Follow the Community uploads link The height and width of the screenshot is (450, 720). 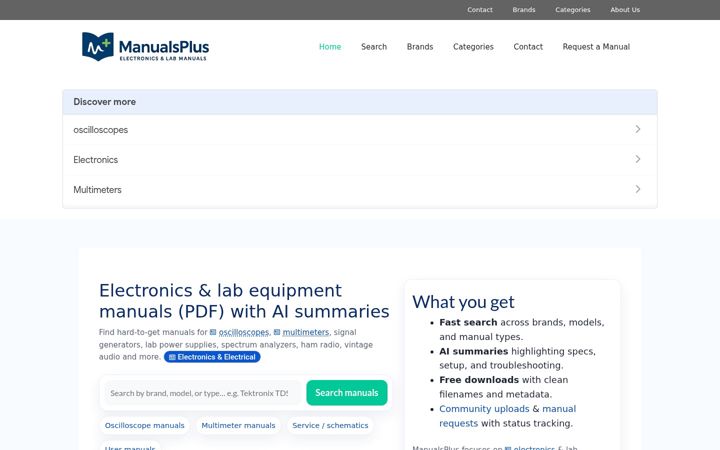[484, 409]
